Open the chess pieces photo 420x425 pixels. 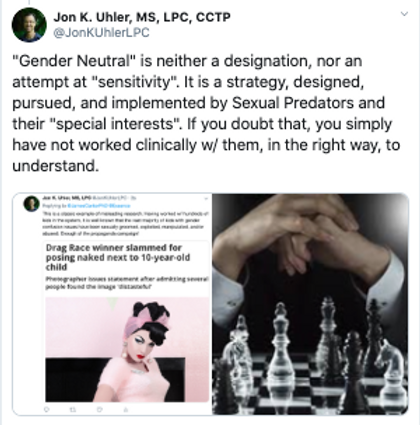click(x=311, y=304)
